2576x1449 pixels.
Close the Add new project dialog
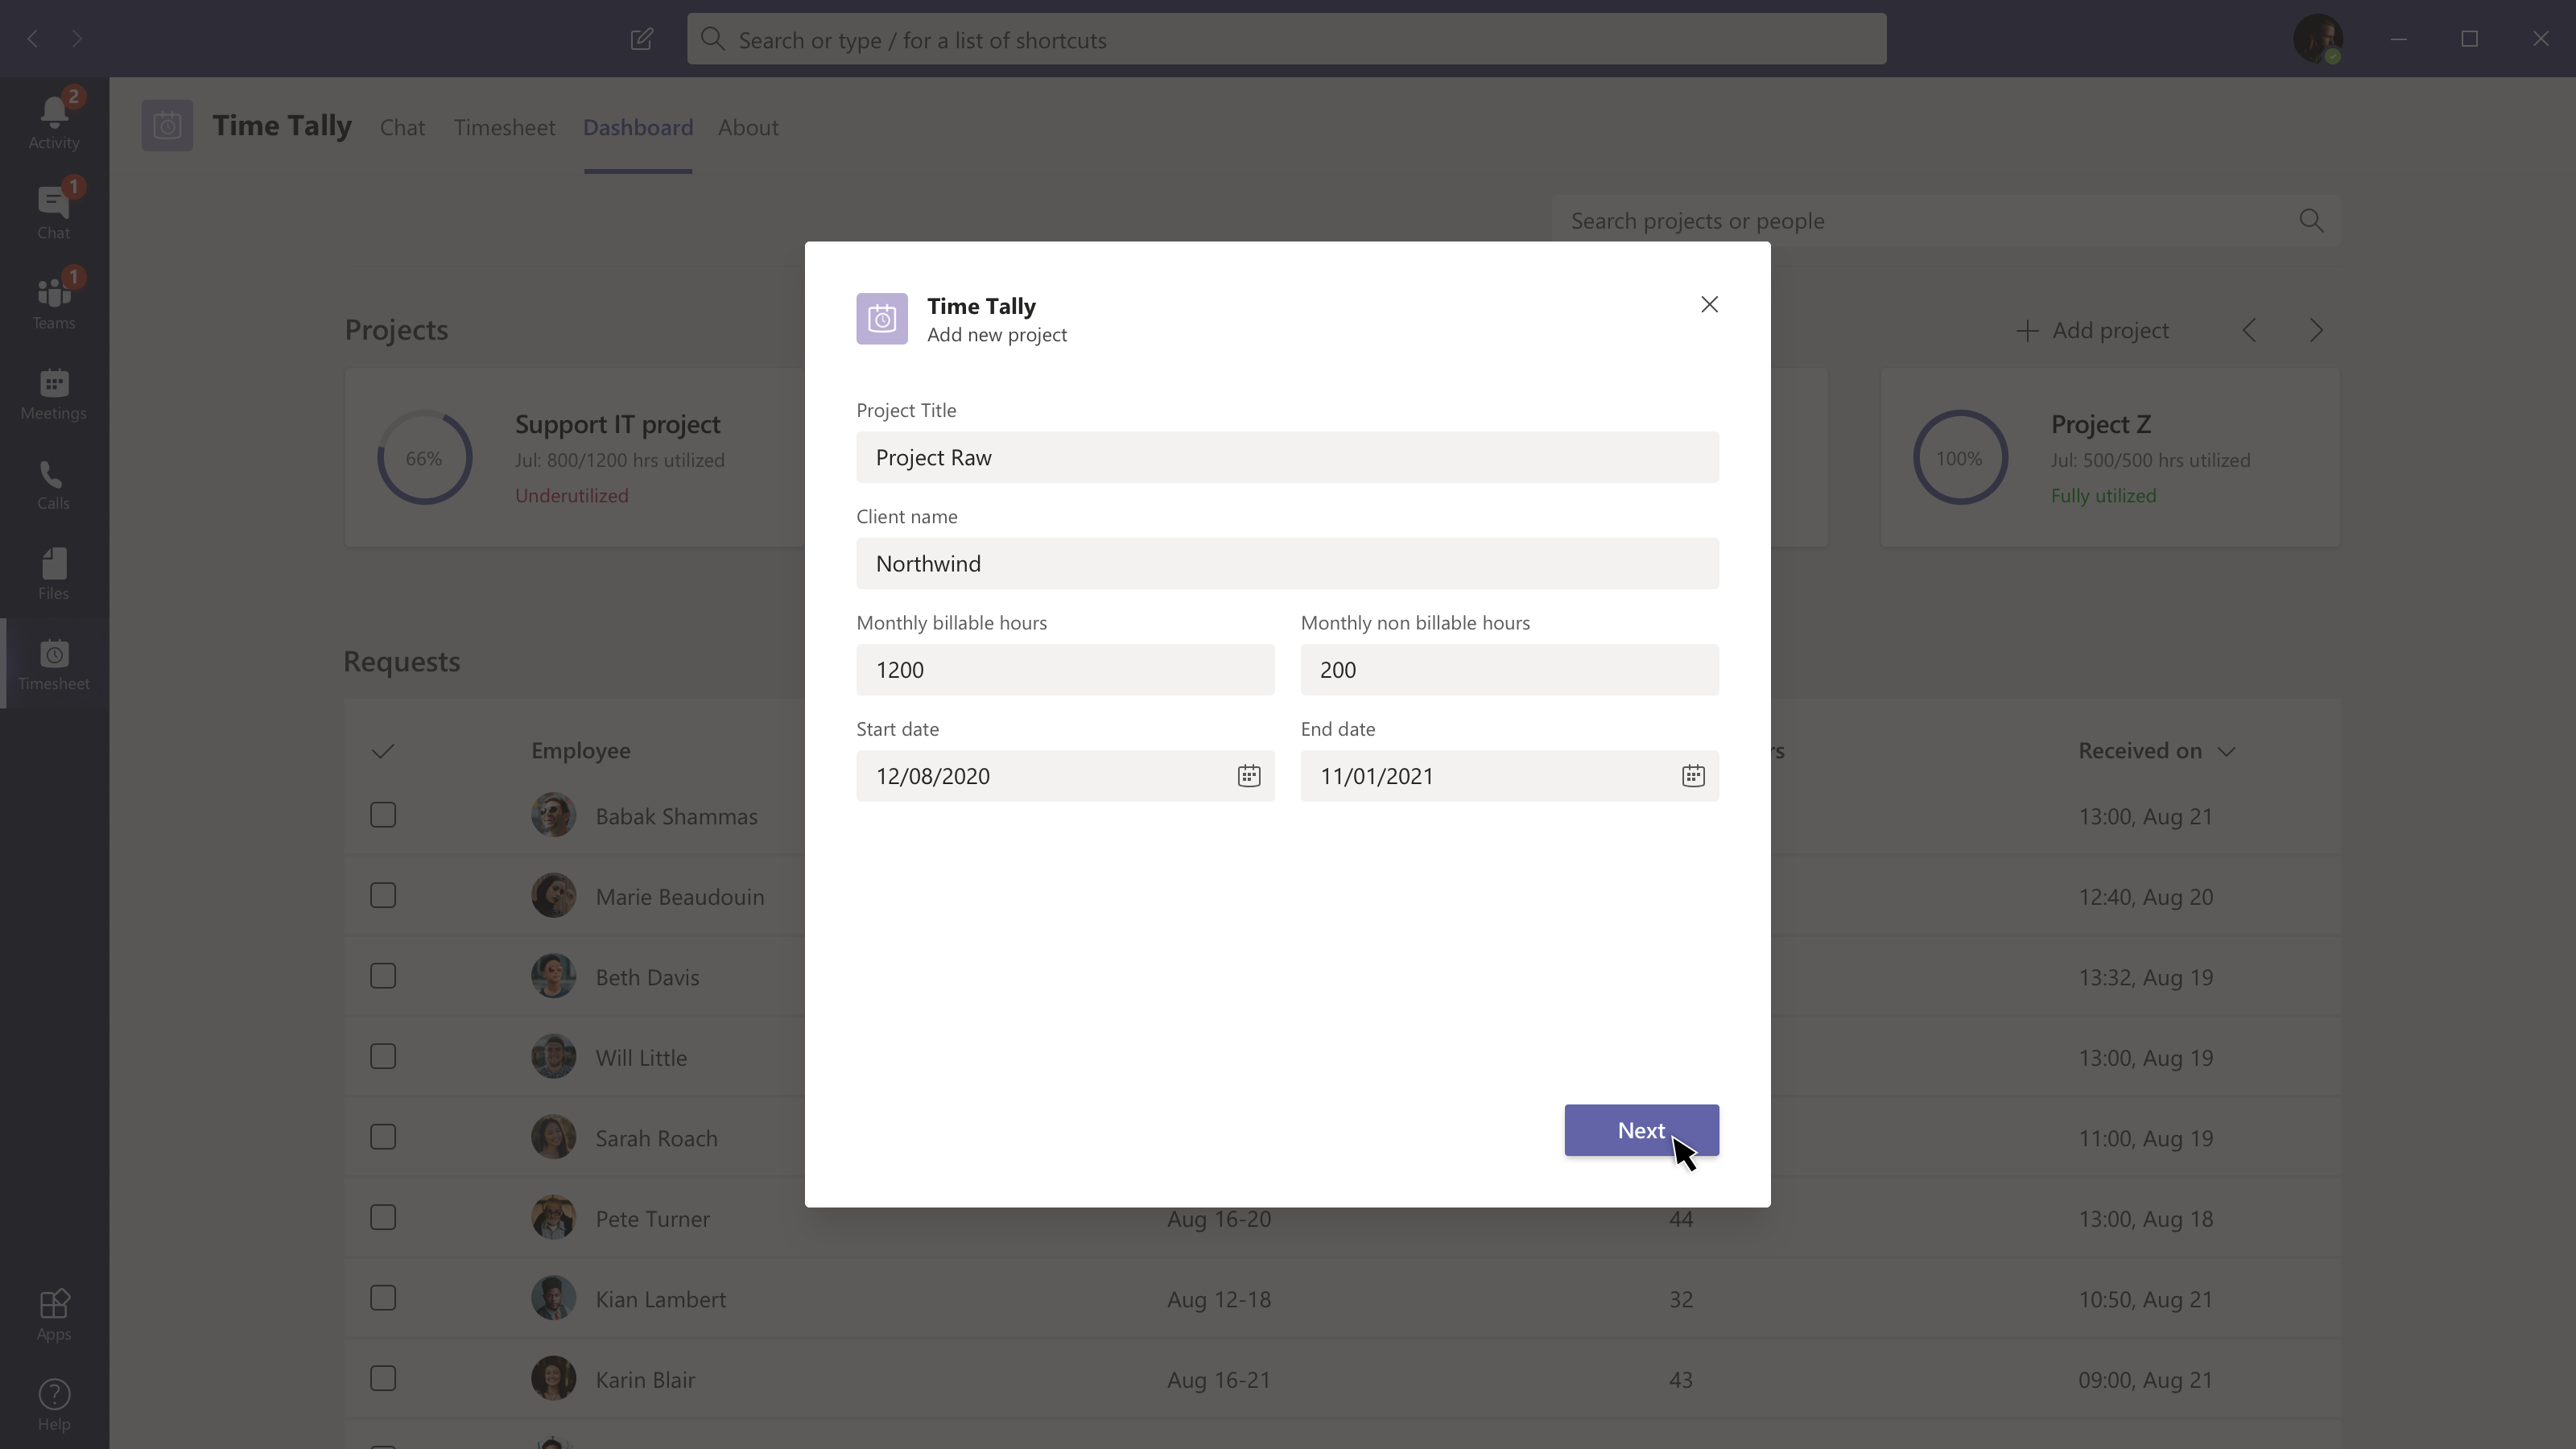coord(1709,304)
